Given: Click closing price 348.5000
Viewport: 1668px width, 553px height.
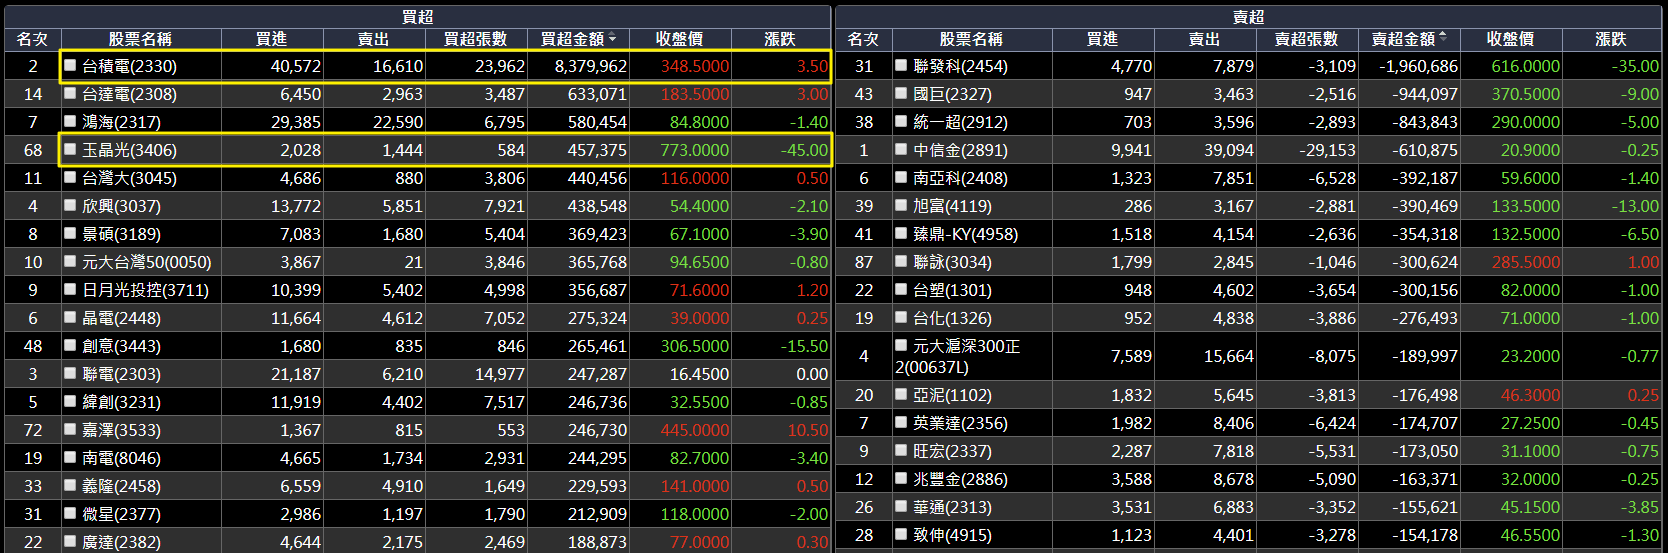Looking at the screenshot, I should pos(695,66).
